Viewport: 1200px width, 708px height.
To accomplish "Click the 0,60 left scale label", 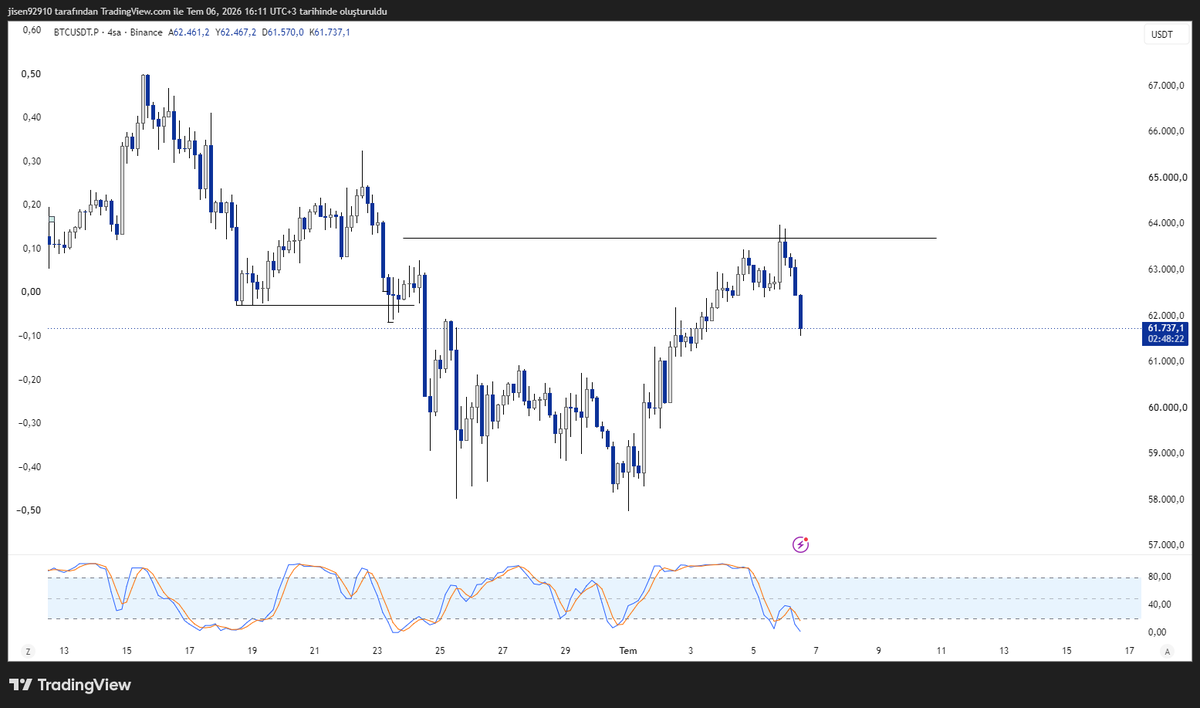I will [32, 30].
